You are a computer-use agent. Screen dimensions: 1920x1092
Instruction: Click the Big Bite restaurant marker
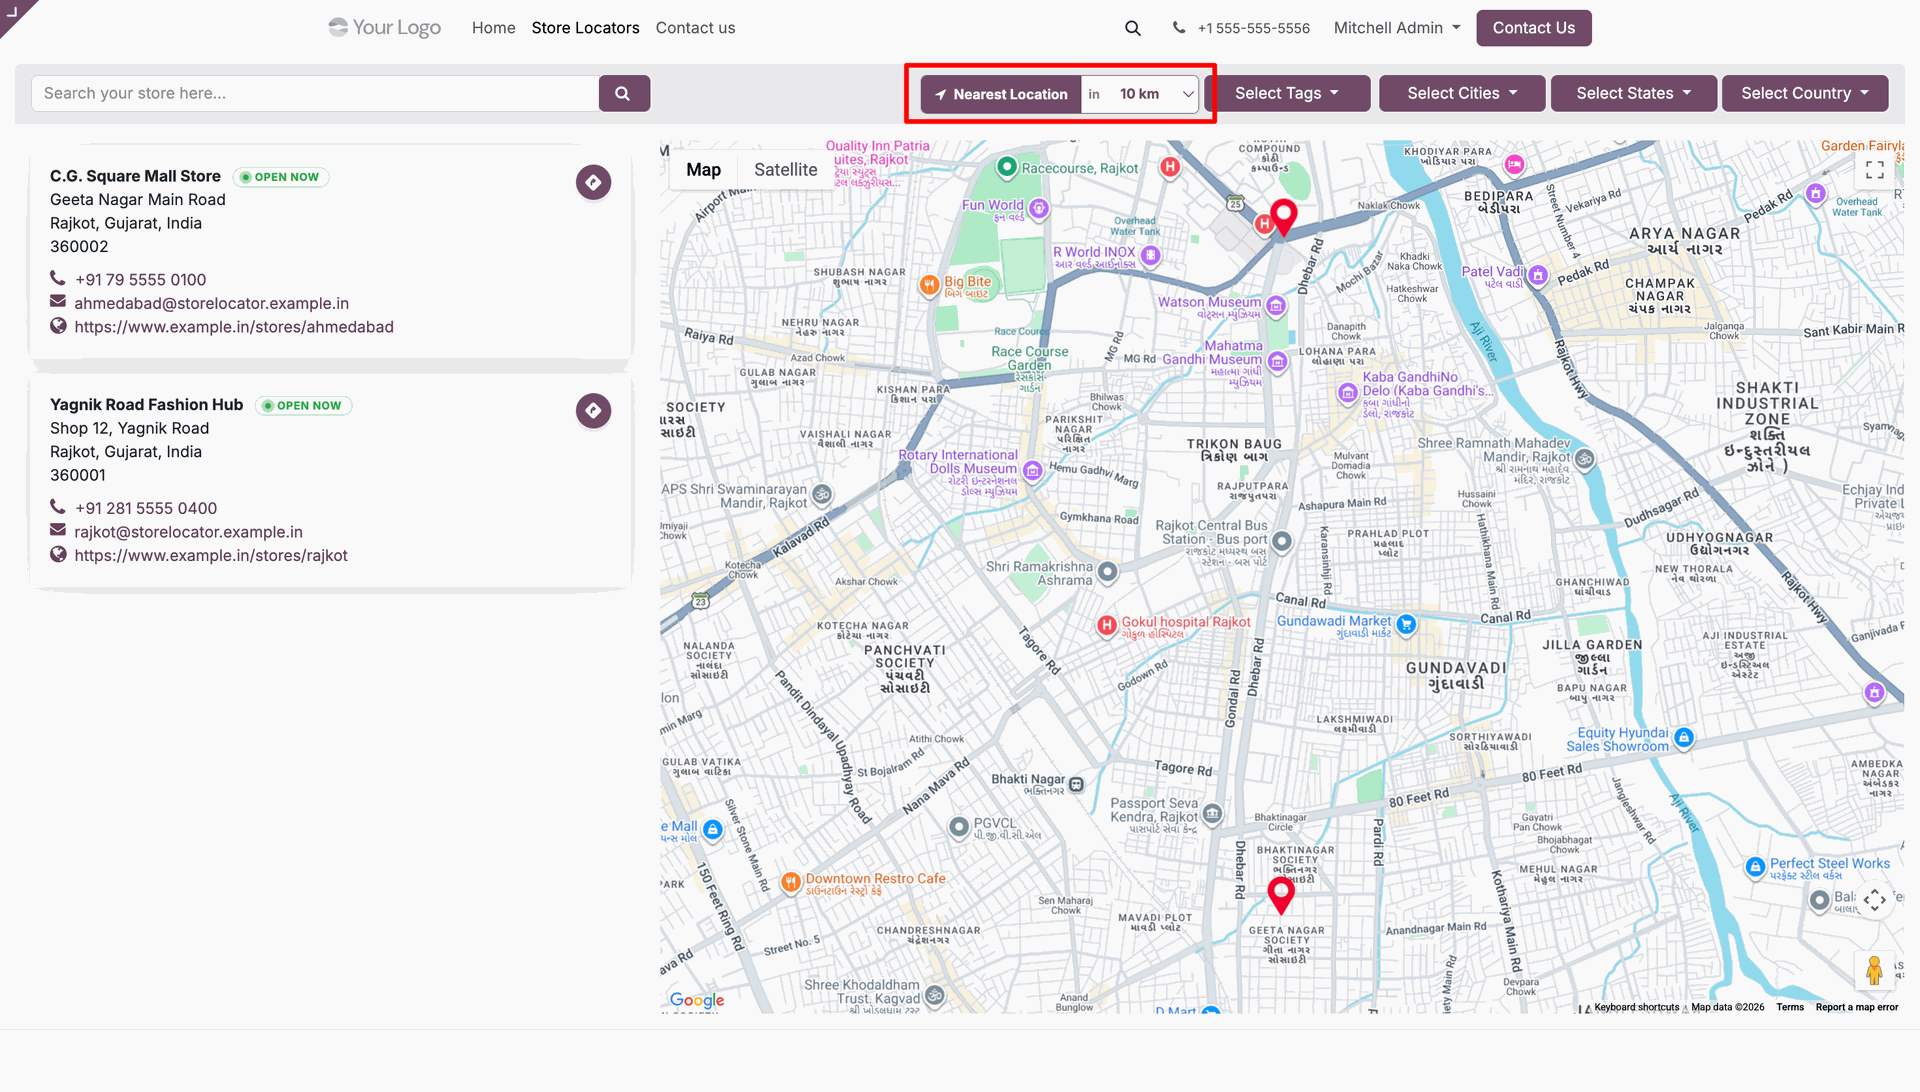pyautogui.click(x=929, y=285)
